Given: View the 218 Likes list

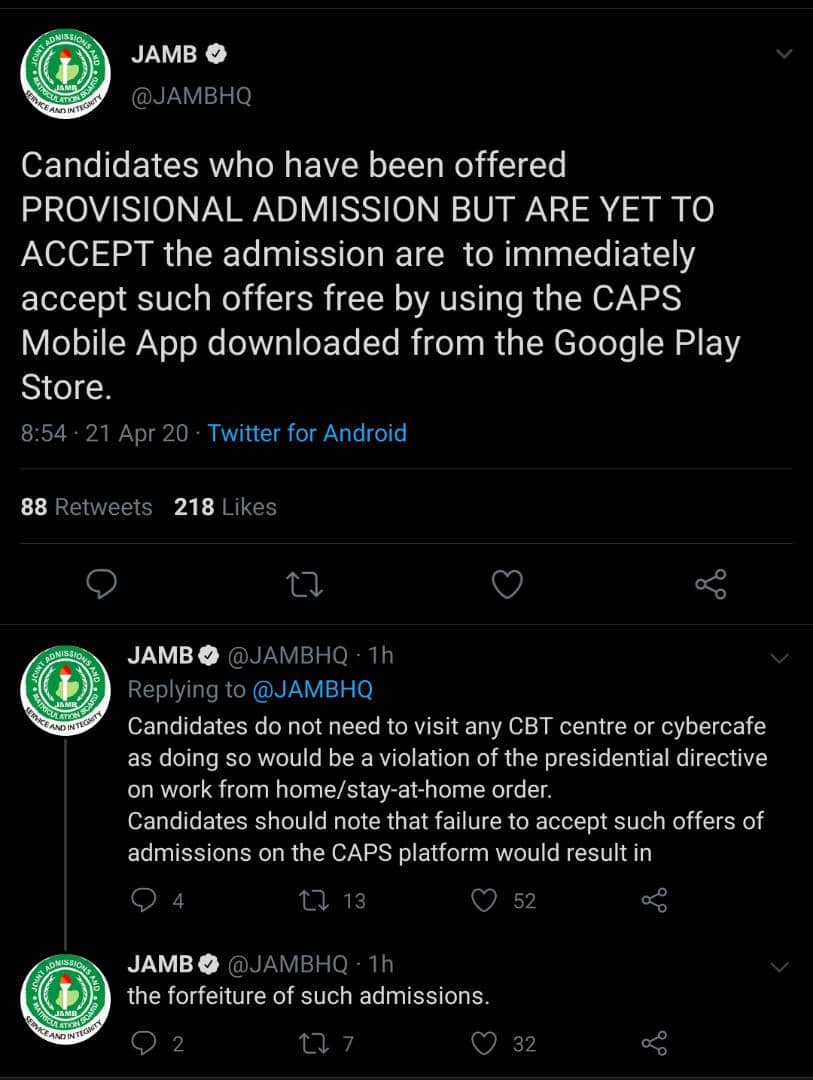Looking at the screenshot, I should point(225,507).
